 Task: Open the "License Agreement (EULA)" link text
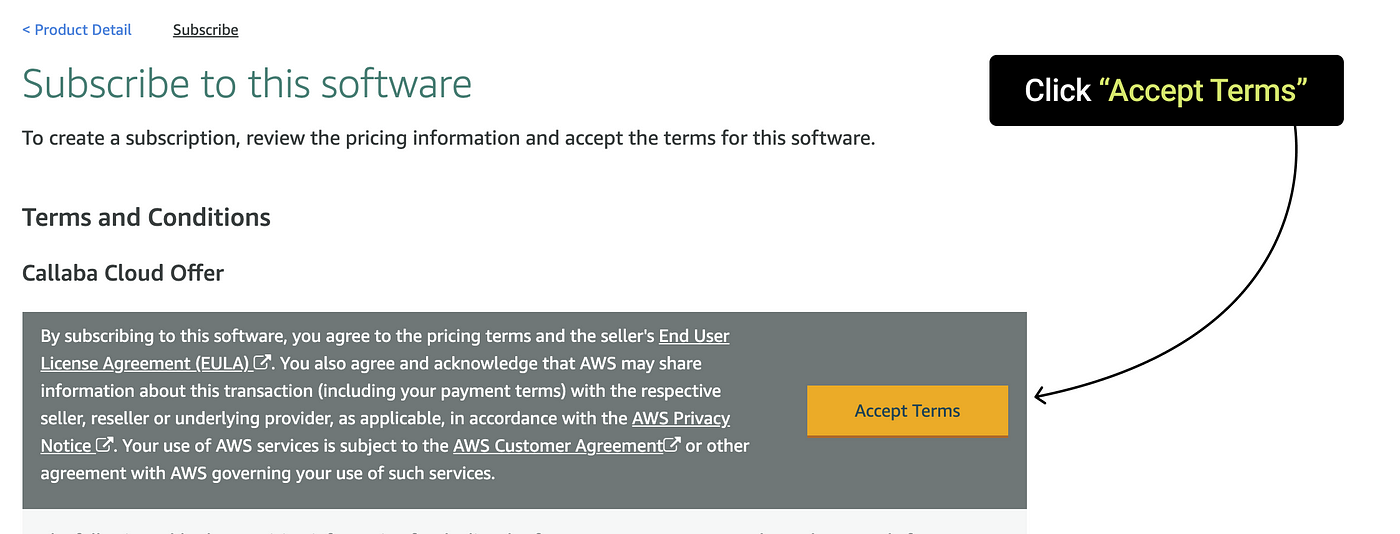click(145, 363)
